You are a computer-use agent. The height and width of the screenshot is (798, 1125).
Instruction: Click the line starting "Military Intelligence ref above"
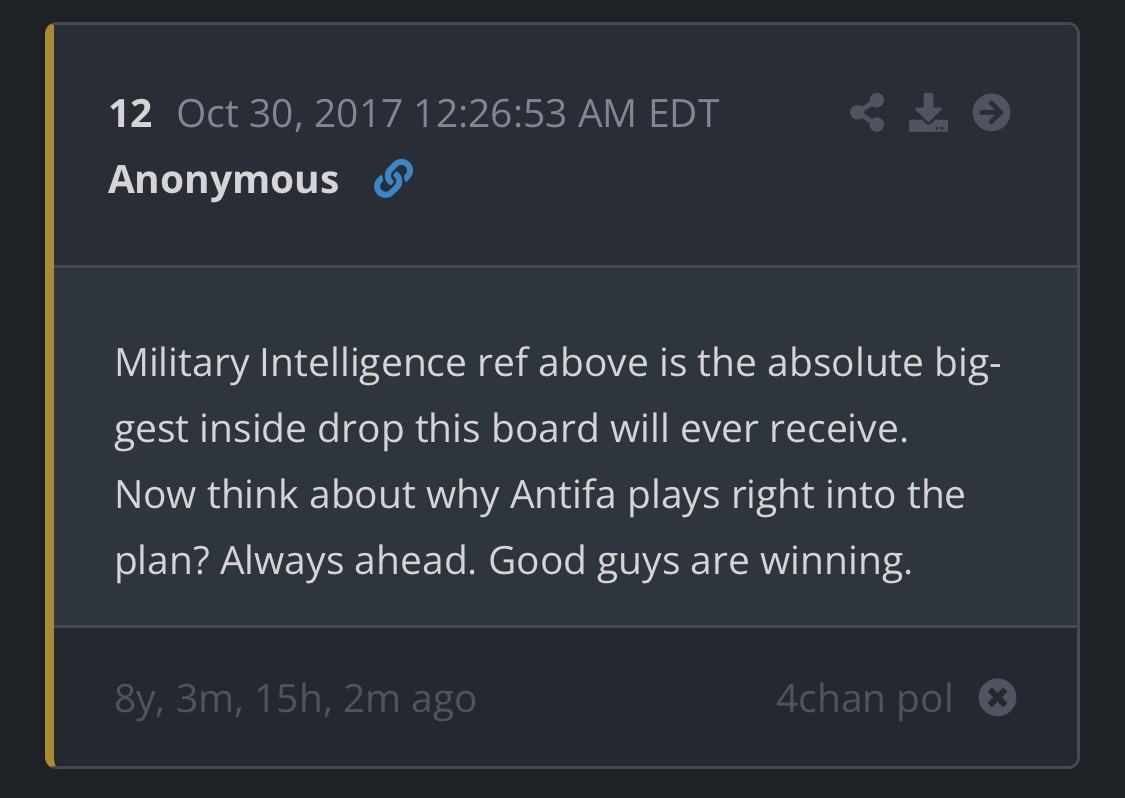557,362
